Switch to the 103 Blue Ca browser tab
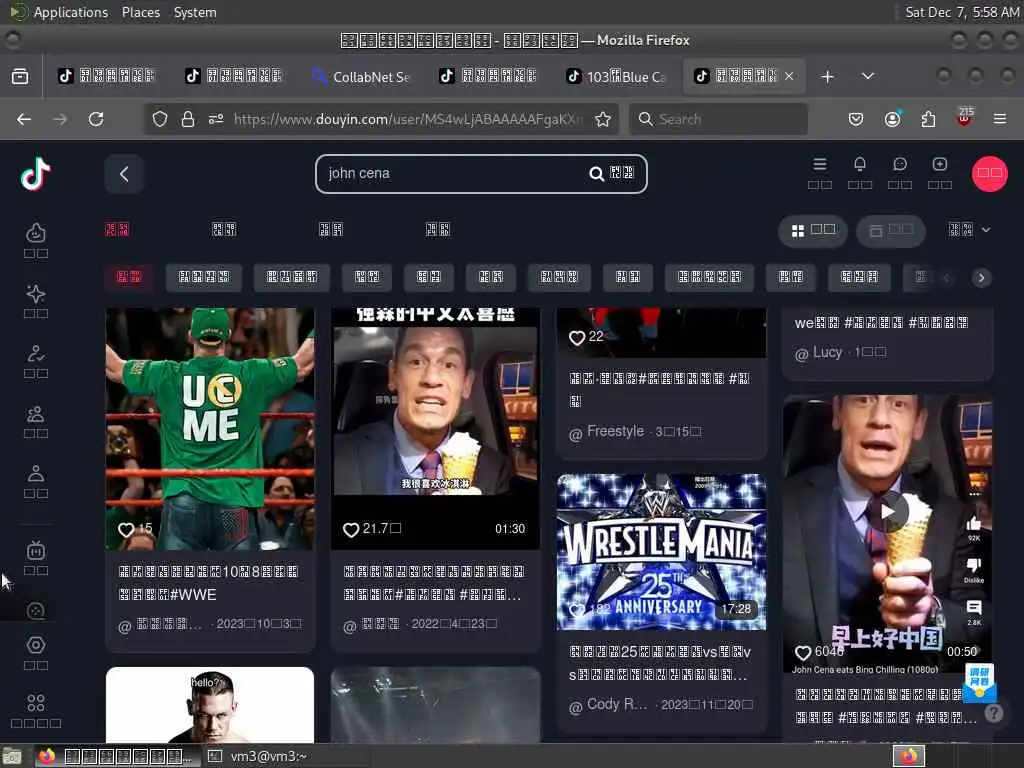 [616, 76]
